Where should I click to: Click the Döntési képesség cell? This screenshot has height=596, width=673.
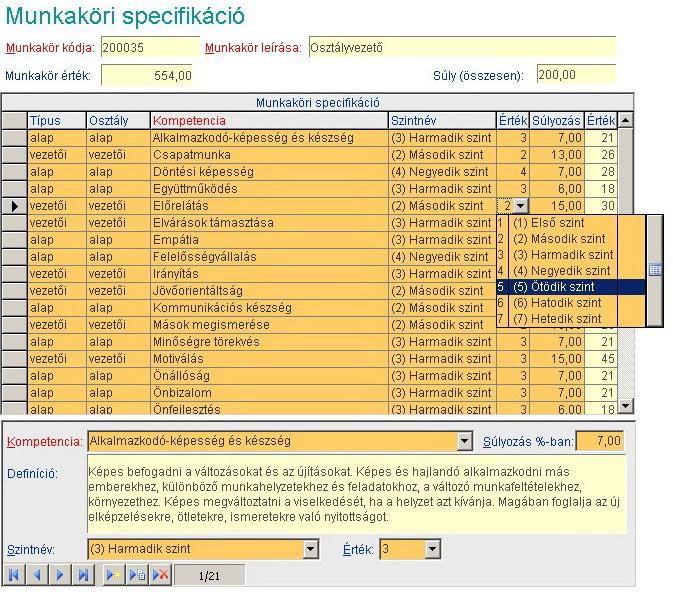(x=269, y=172)
